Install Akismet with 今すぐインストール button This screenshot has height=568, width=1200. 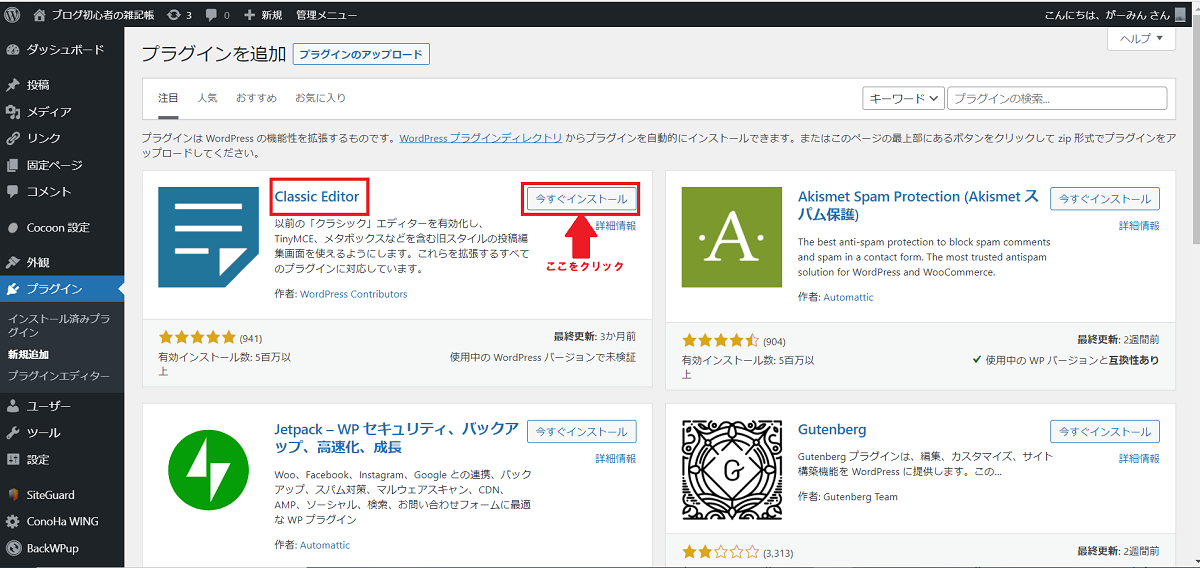click(1105, 199)
